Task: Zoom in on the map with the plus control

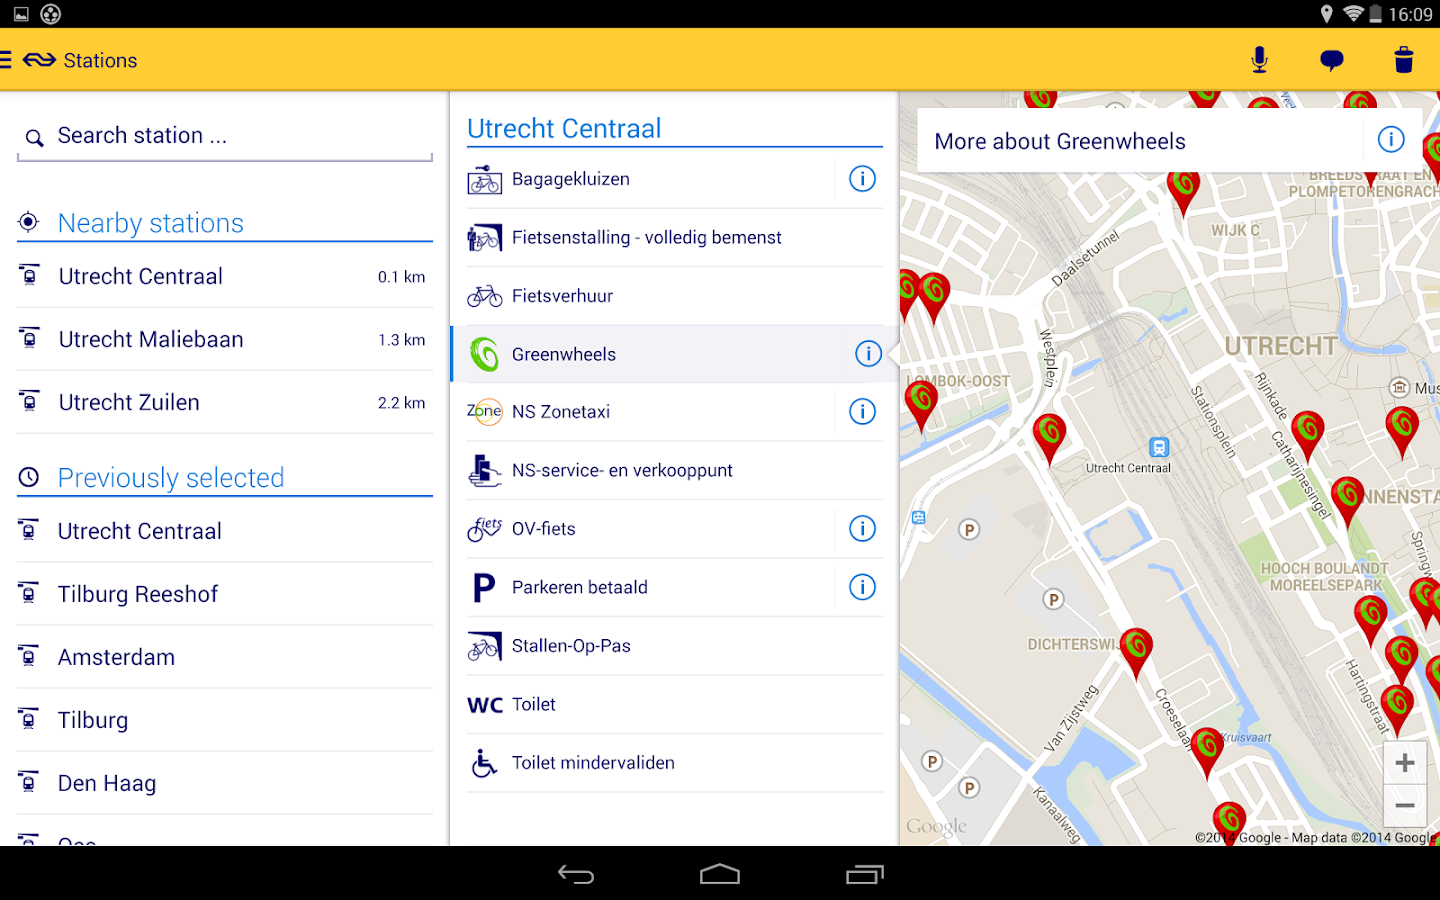Action: [x=1405, y=762]
